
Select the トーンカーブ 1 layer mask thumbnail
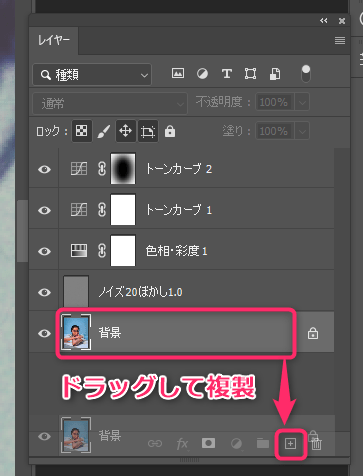click(123, 210)
